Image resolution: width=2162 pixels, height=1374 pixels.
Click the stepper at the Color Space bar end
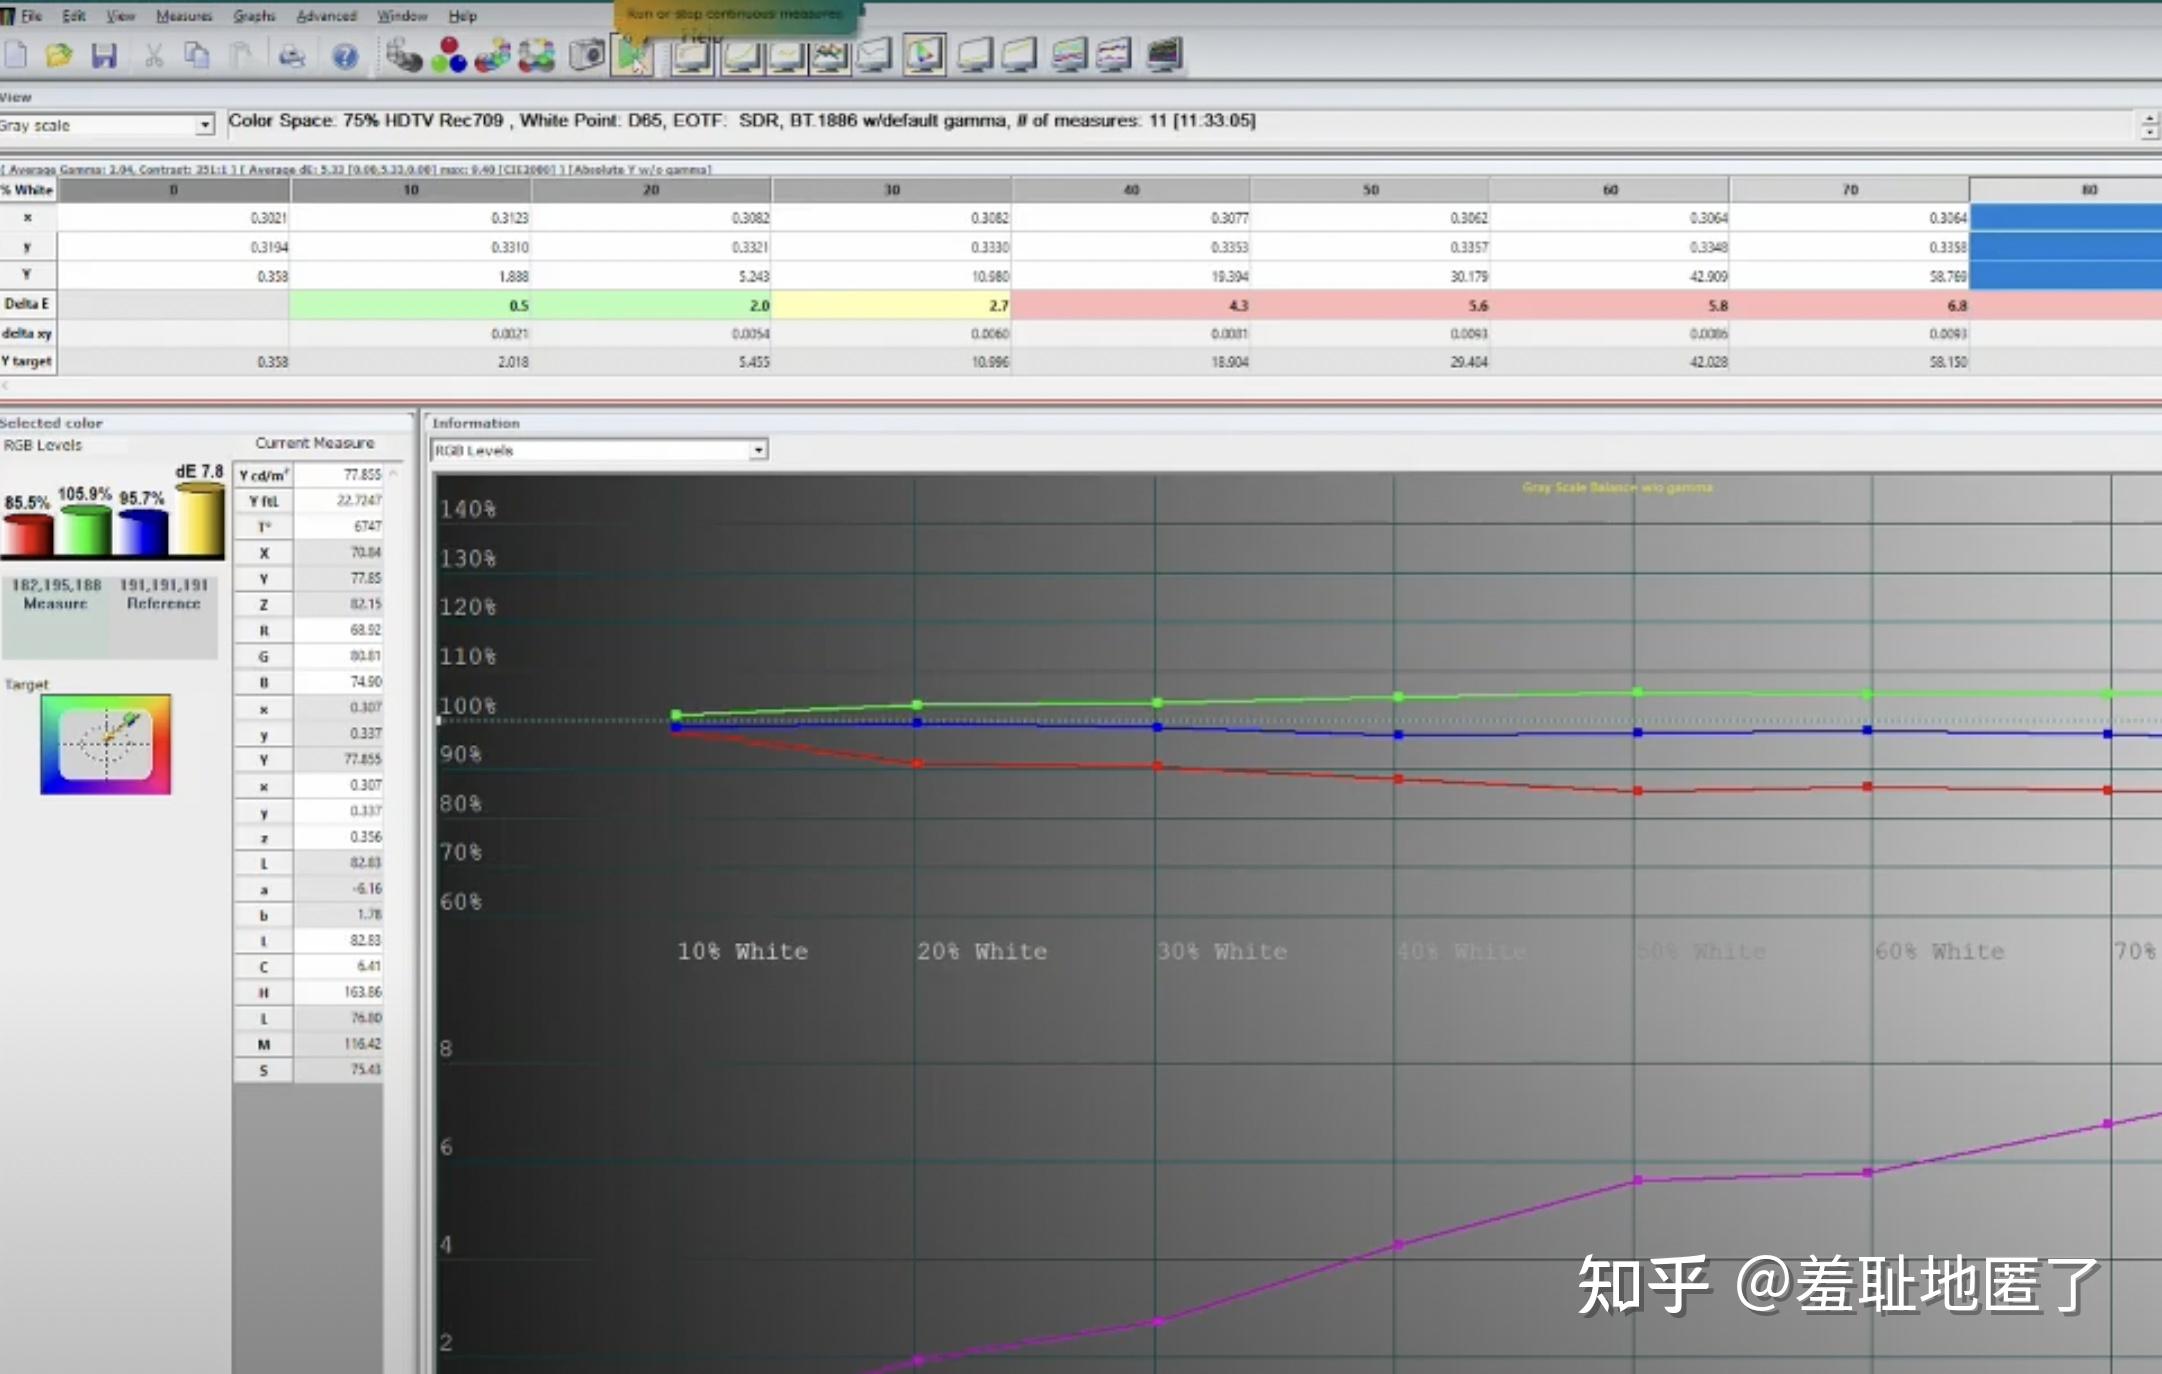pos(2149,126)
